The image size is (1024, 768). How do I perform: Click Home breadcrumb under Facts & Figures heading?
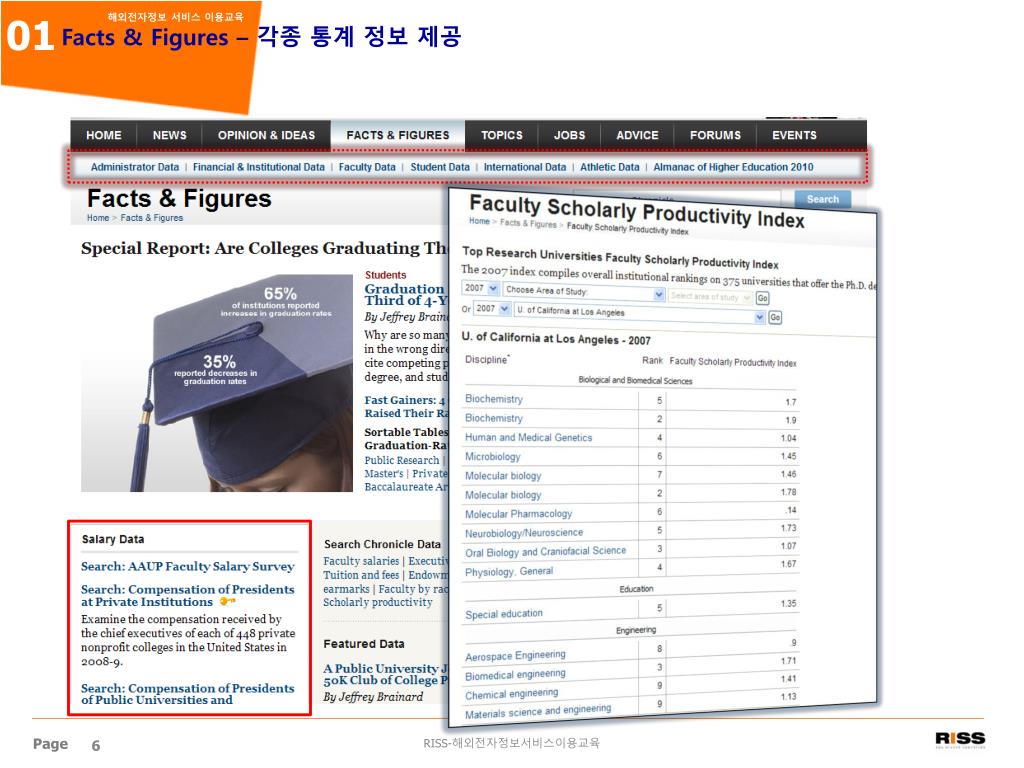coord(98,218)
